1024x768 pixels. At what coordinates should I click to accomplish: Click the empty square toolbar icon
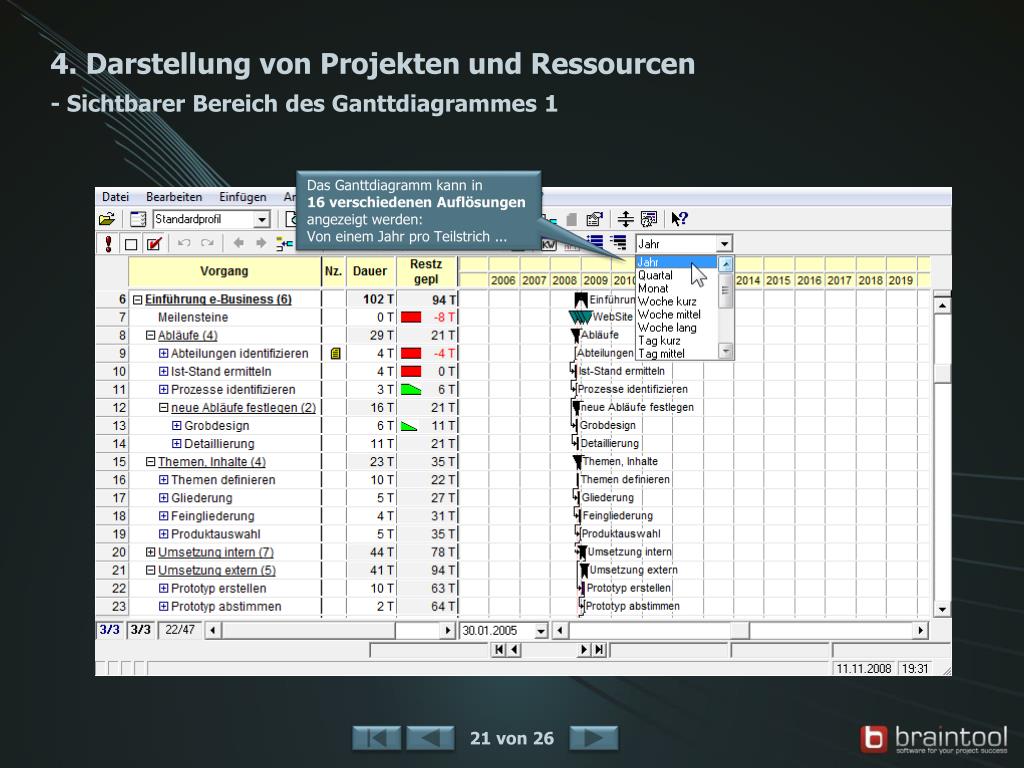point(131,244)
